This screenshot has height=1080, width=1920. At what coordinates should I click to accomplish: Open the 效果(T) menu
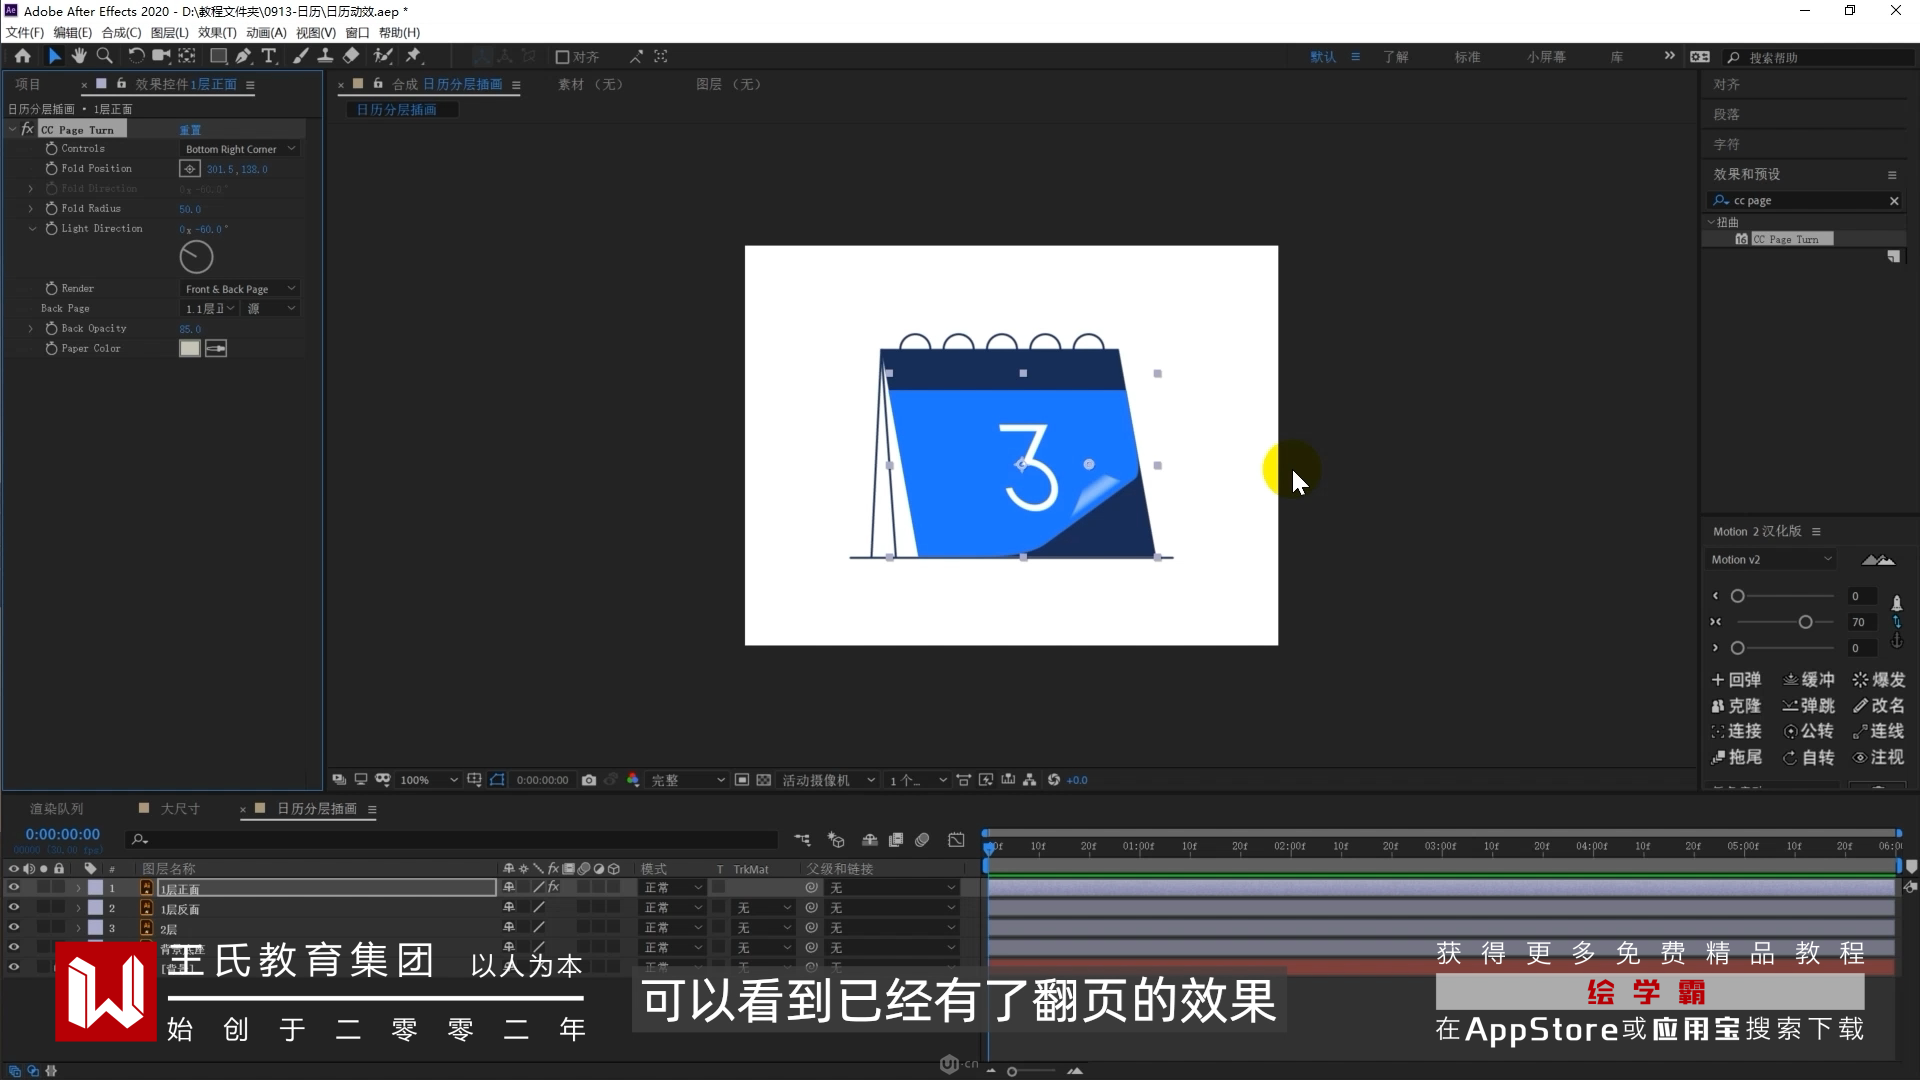217,32
